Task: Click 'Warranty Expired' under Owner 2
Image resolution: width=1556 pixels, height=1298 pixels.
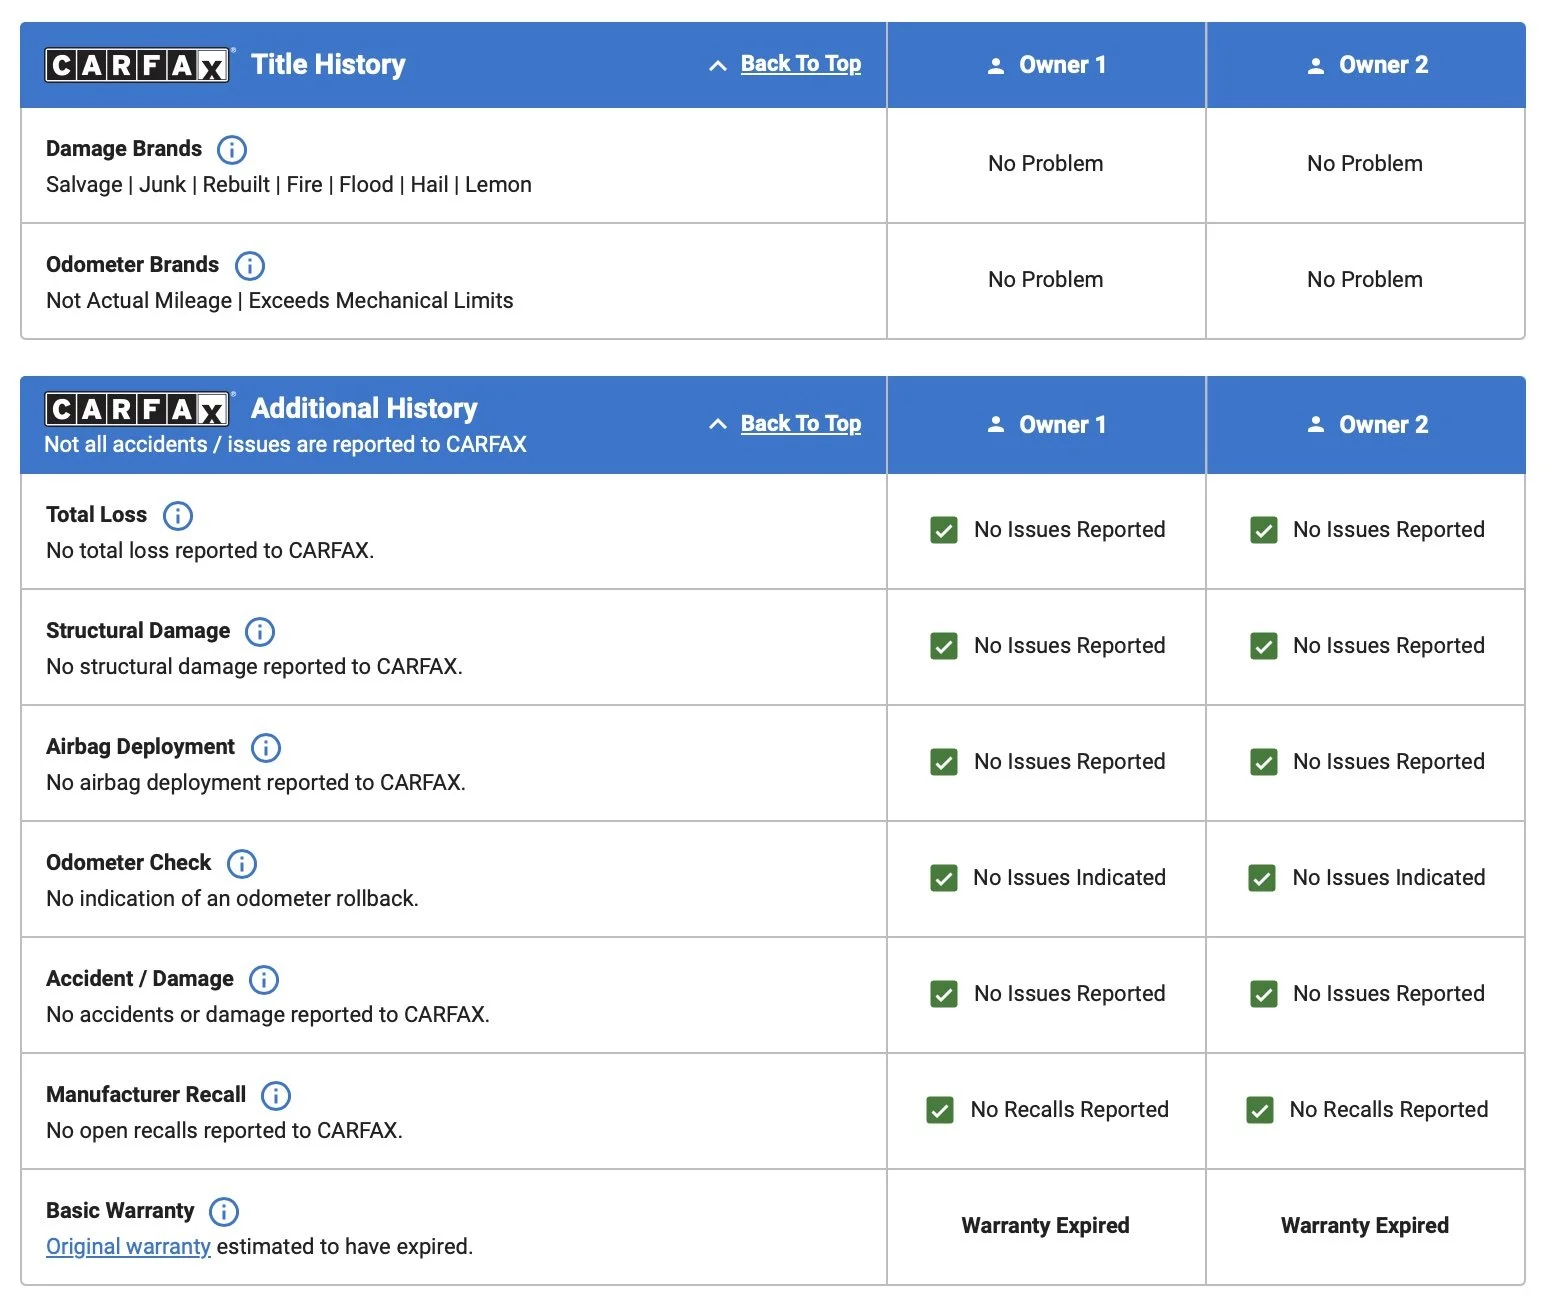Action: 1365,1226
